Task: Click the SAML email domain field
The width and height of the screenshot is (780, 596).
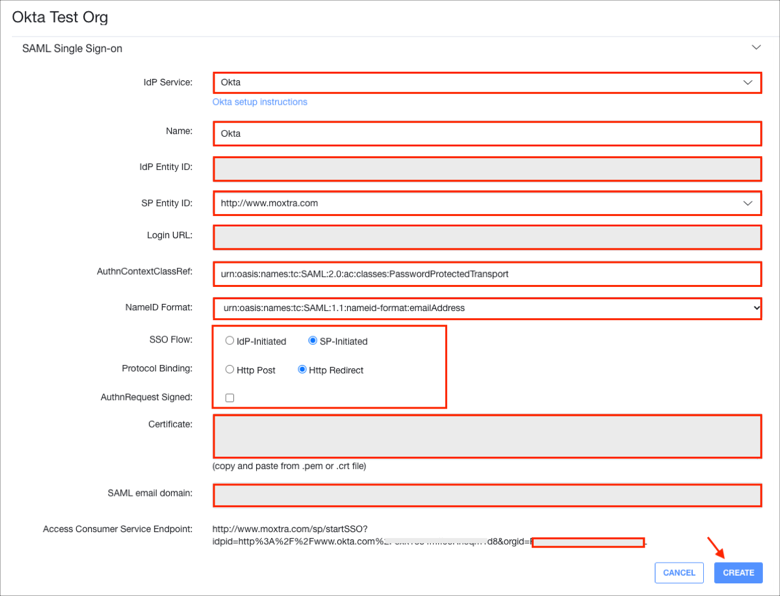Action: 487,495
